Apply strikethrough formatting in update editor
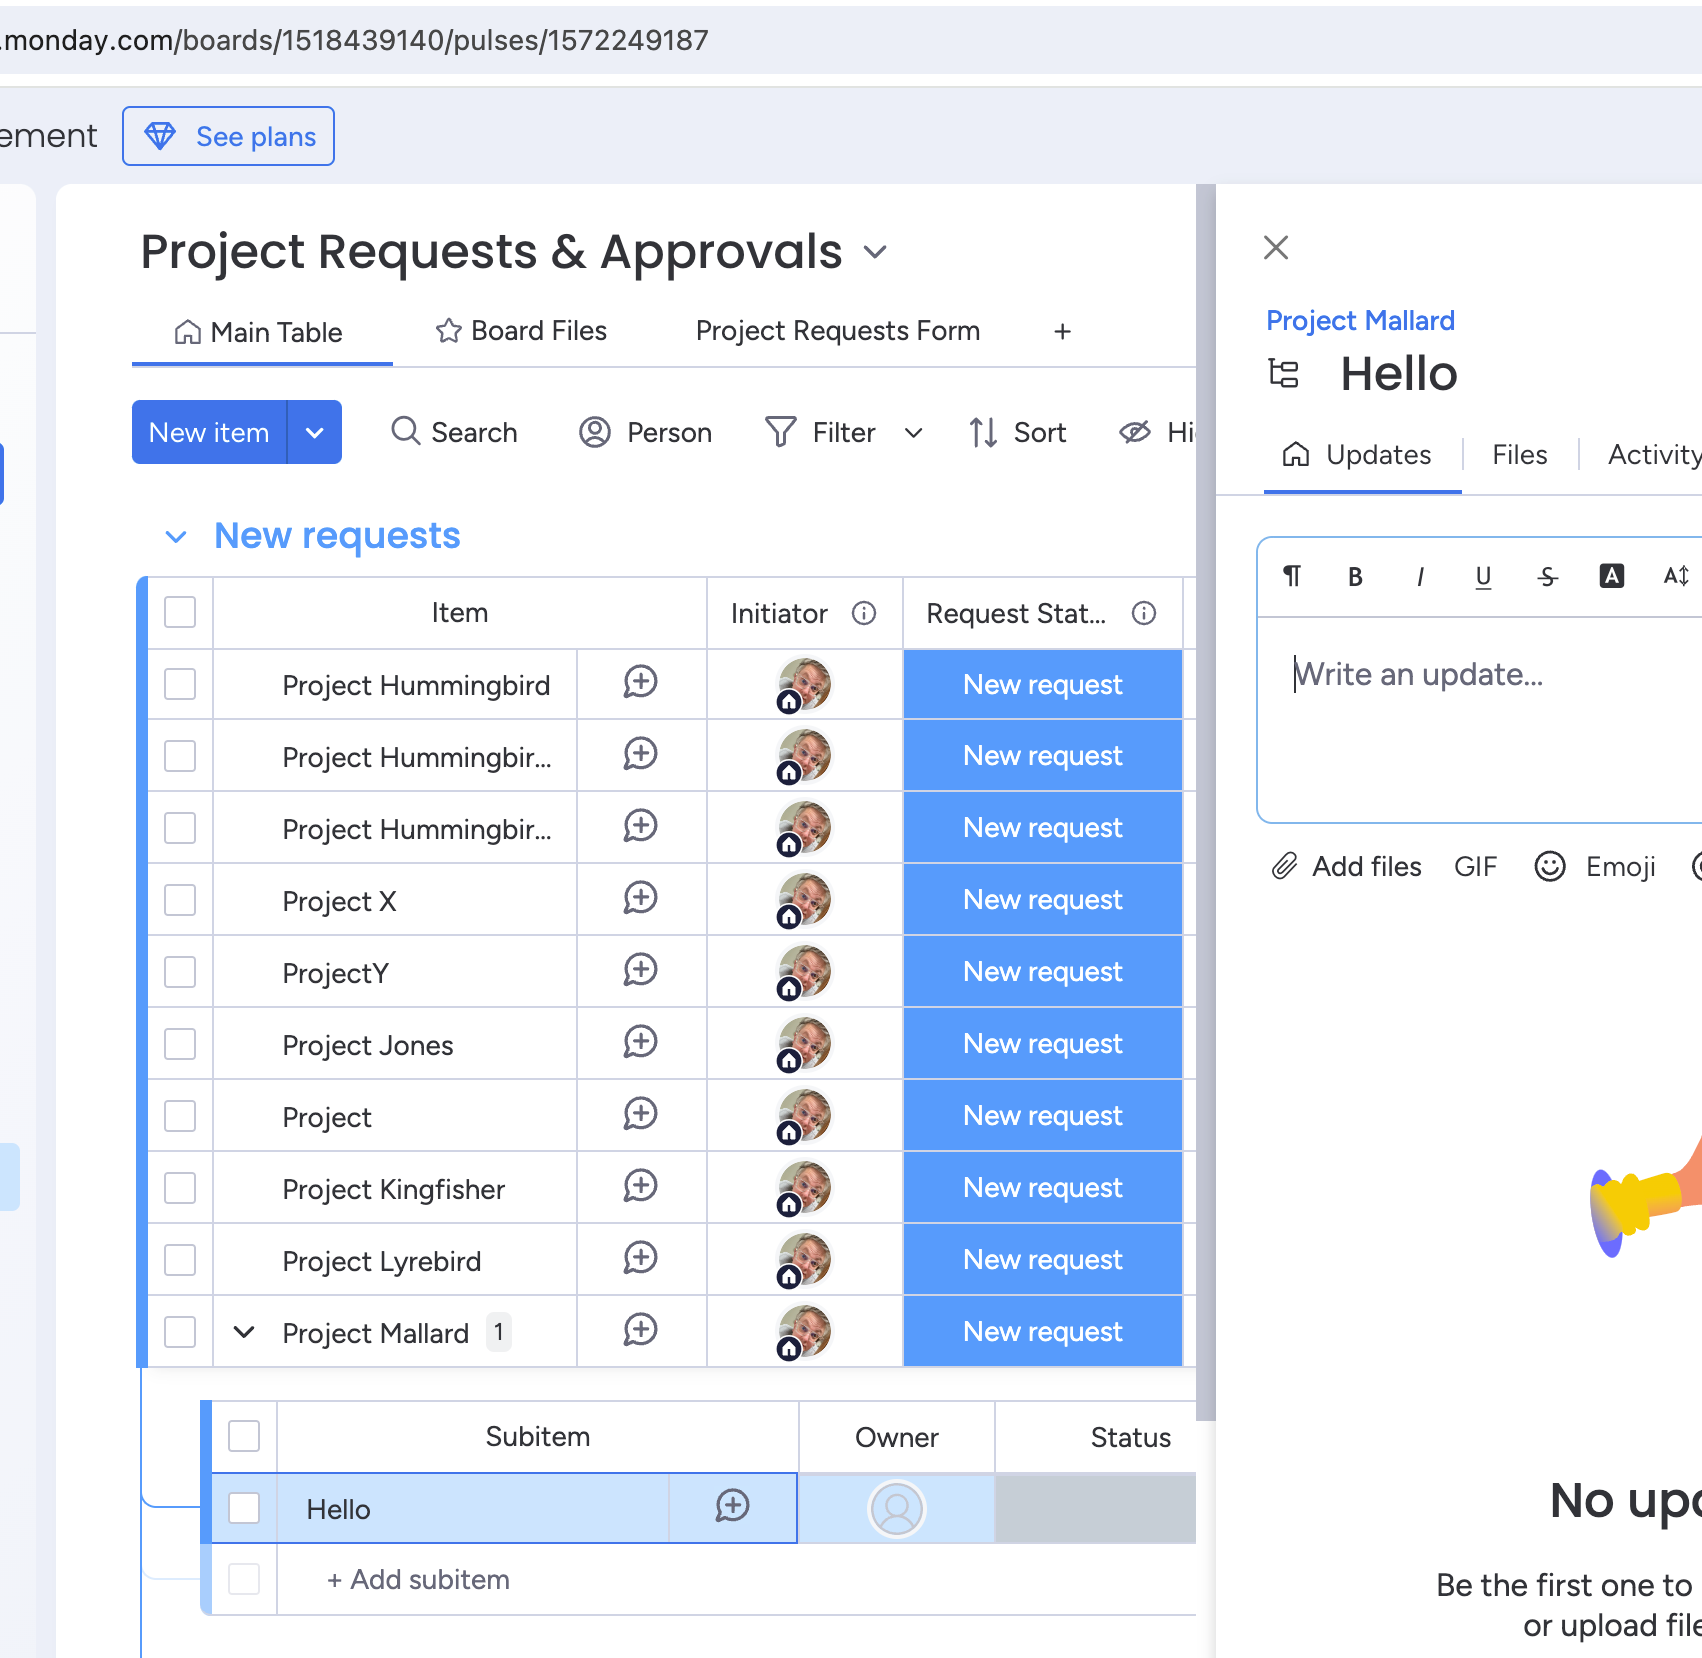The image size is (1702, 1658). (1548, 577)
